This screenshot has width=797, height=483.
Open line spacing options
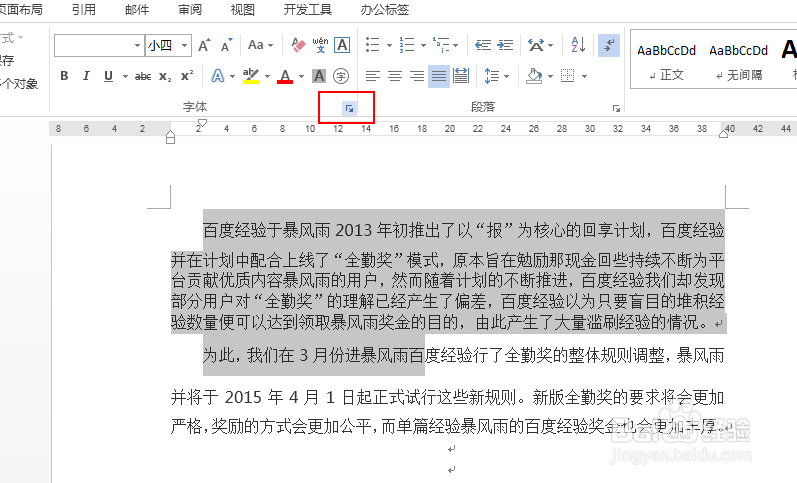[497, 76]
